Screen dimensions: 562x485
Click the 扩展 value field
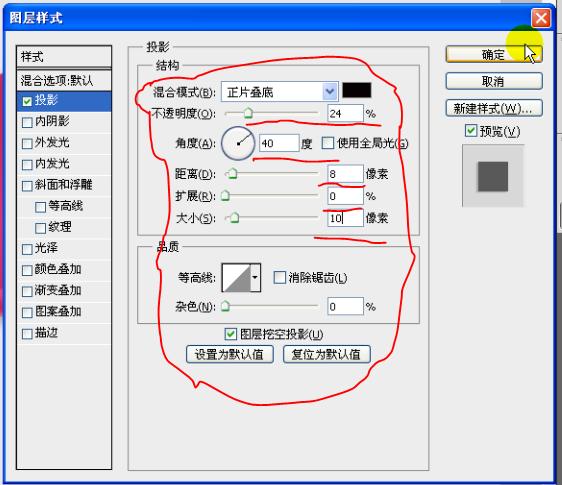346,196
